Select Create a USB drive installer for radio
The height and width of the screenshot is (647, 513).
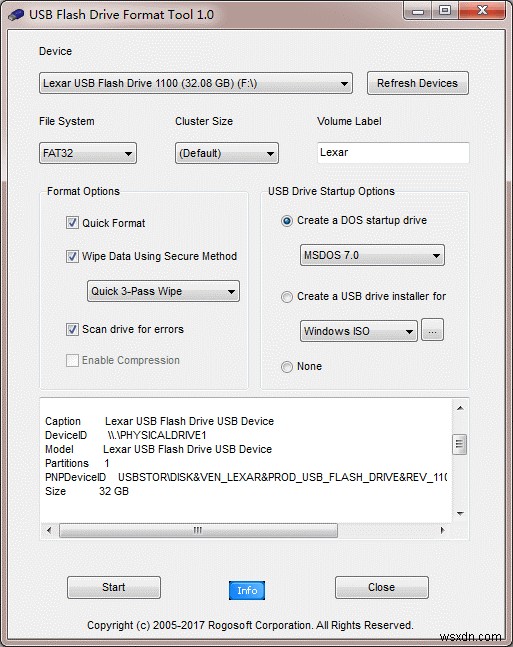pyautogui.click(x=287, y=297)
